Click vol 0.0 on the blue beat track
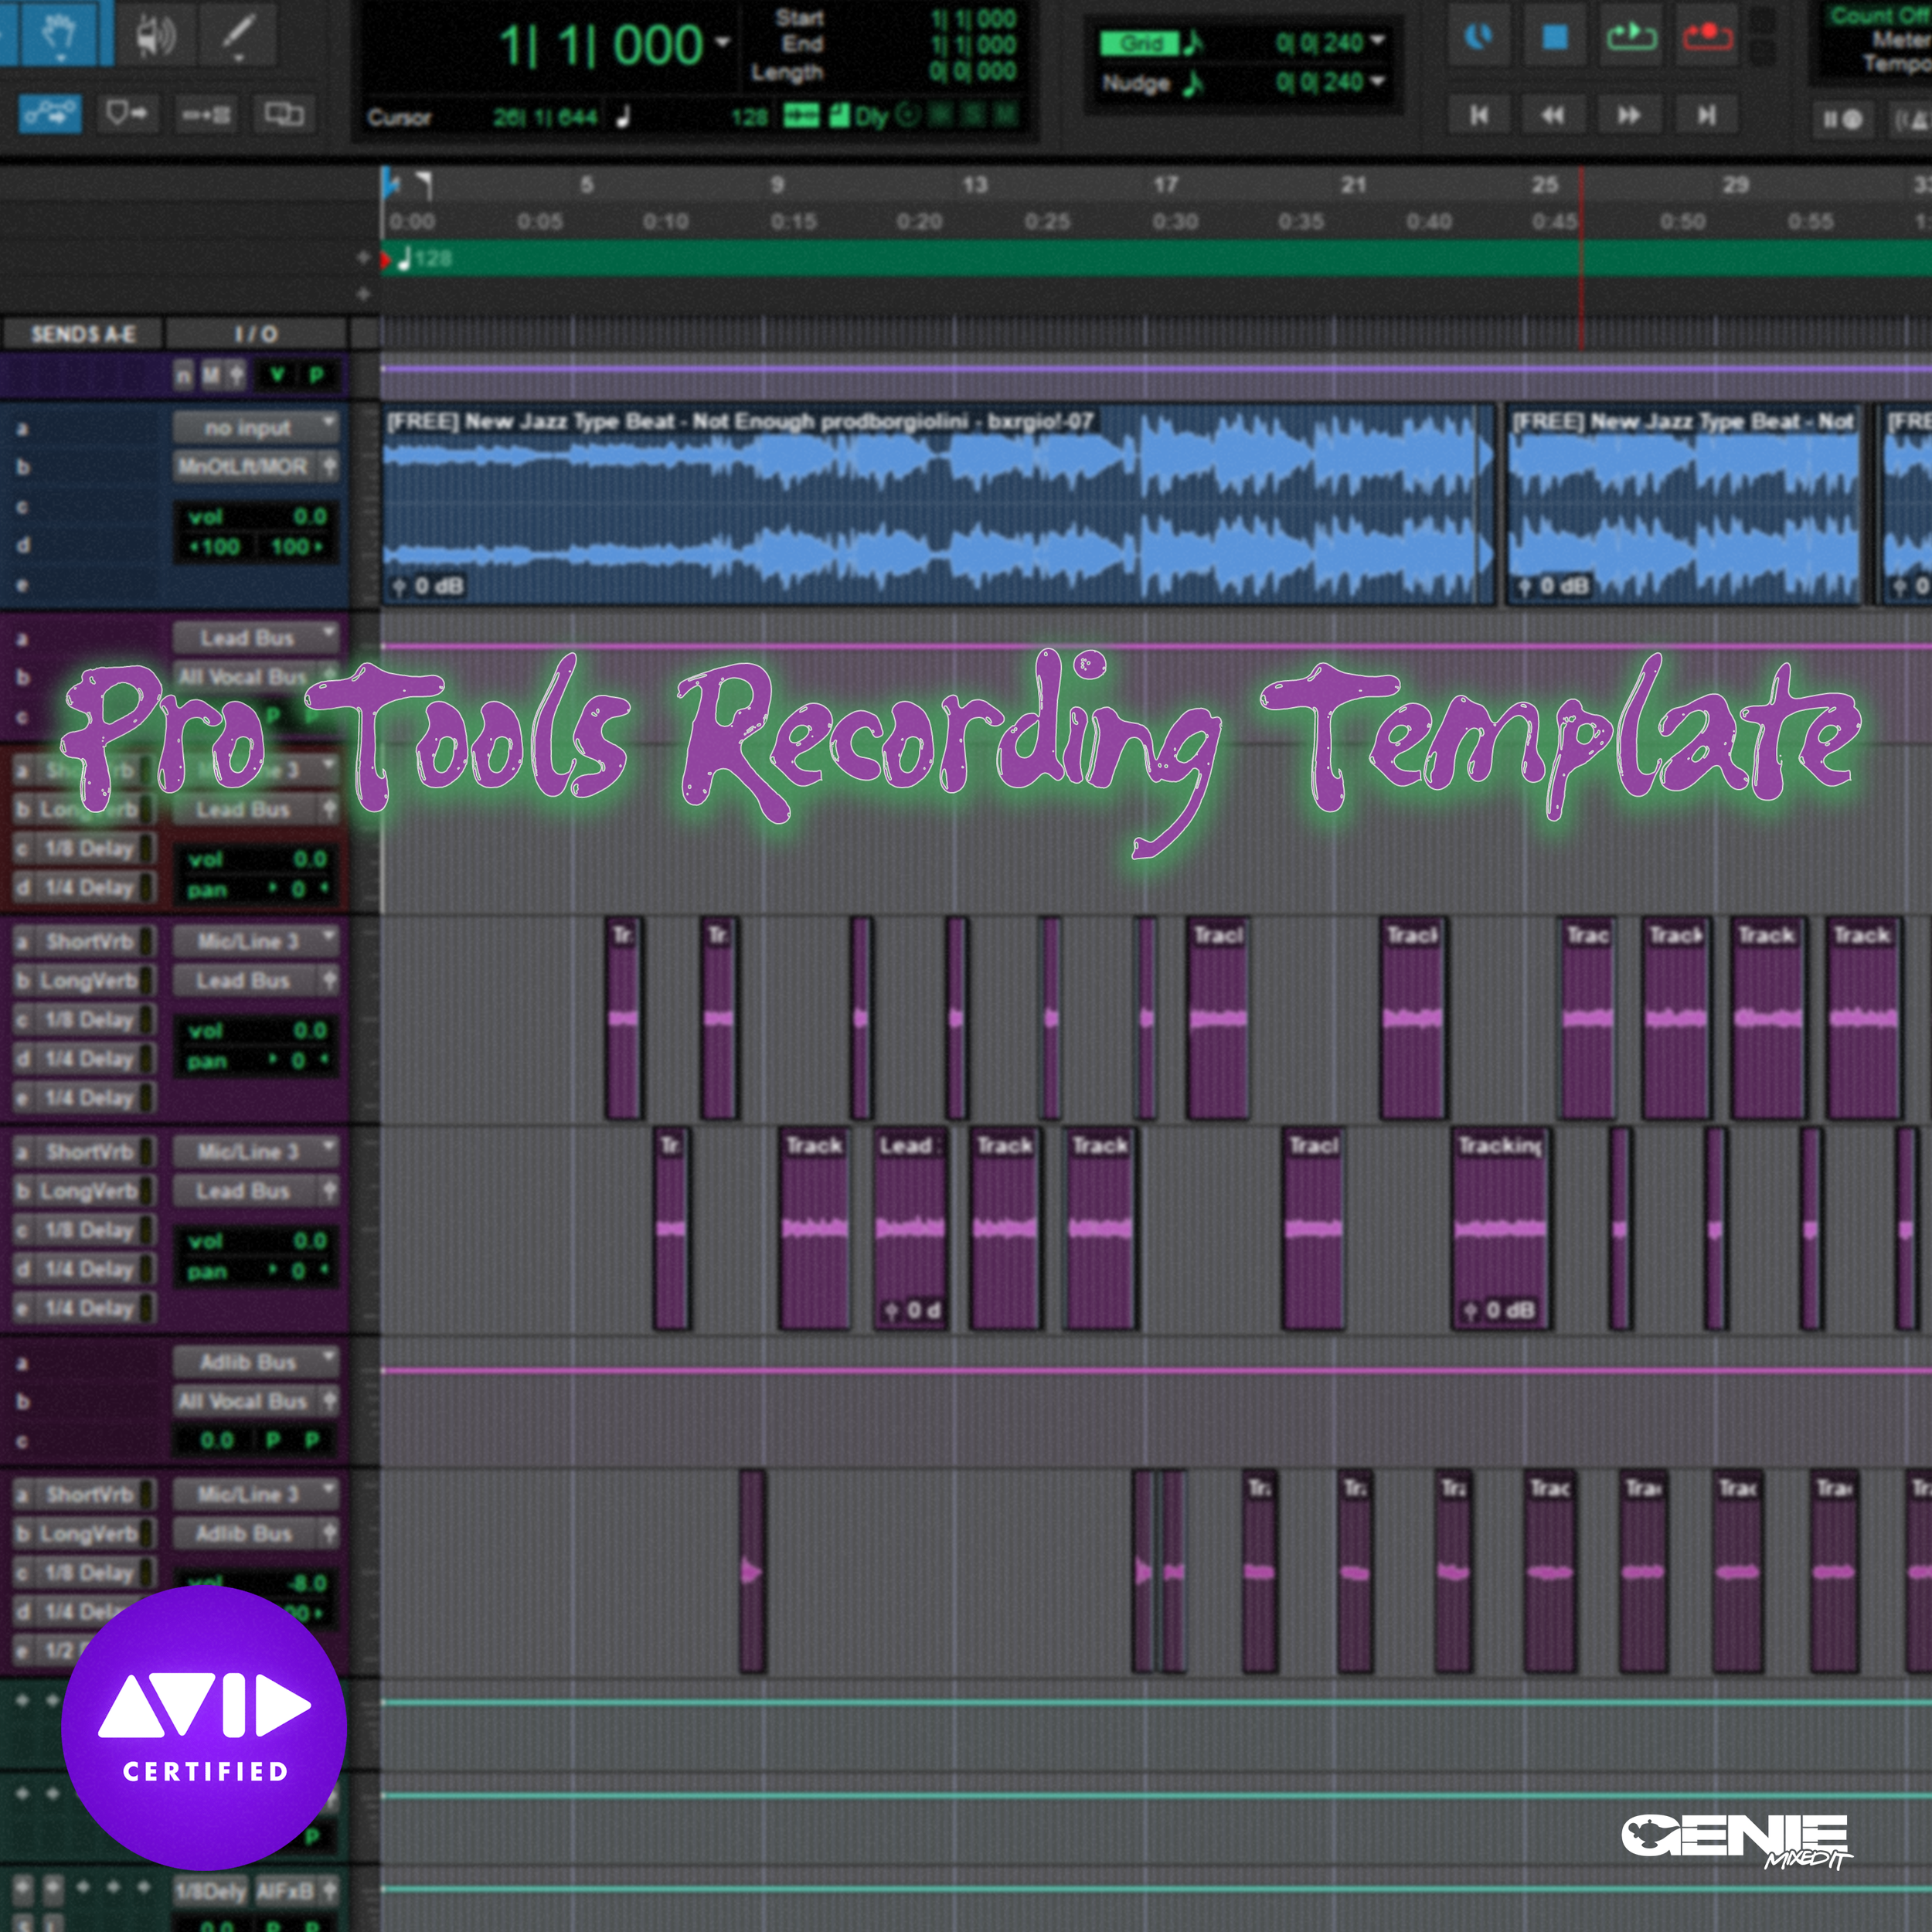Viewport: 1932px width, 1932px height. (258, 517)
